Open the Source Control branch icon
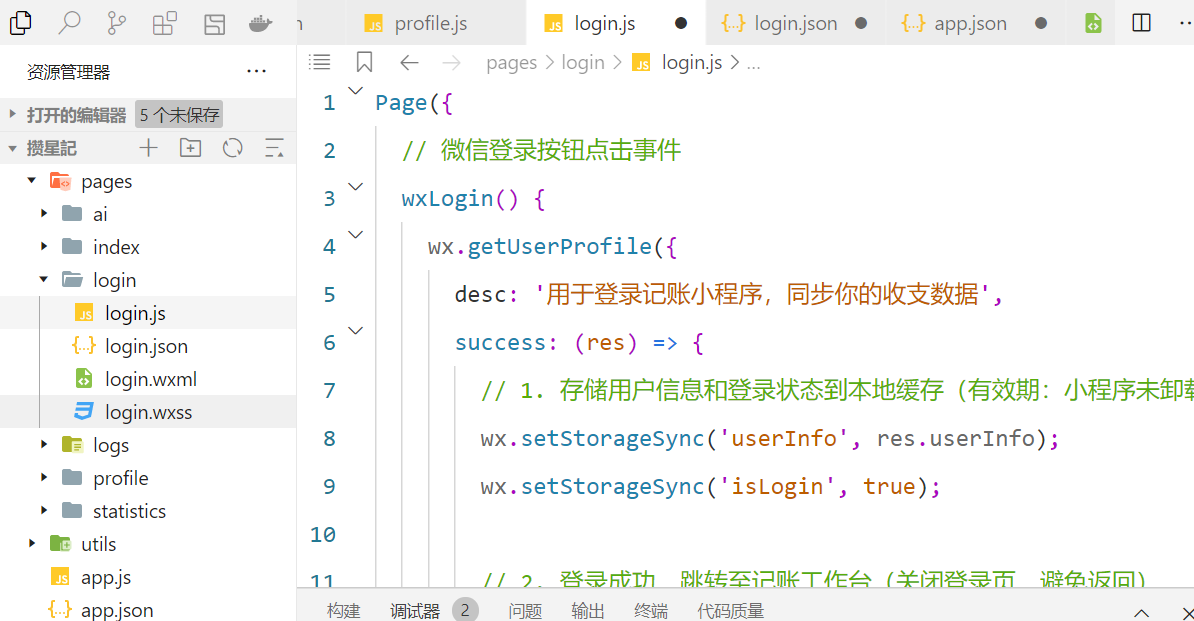Viewport: 1194px width, 621px height. pos(117,23)
